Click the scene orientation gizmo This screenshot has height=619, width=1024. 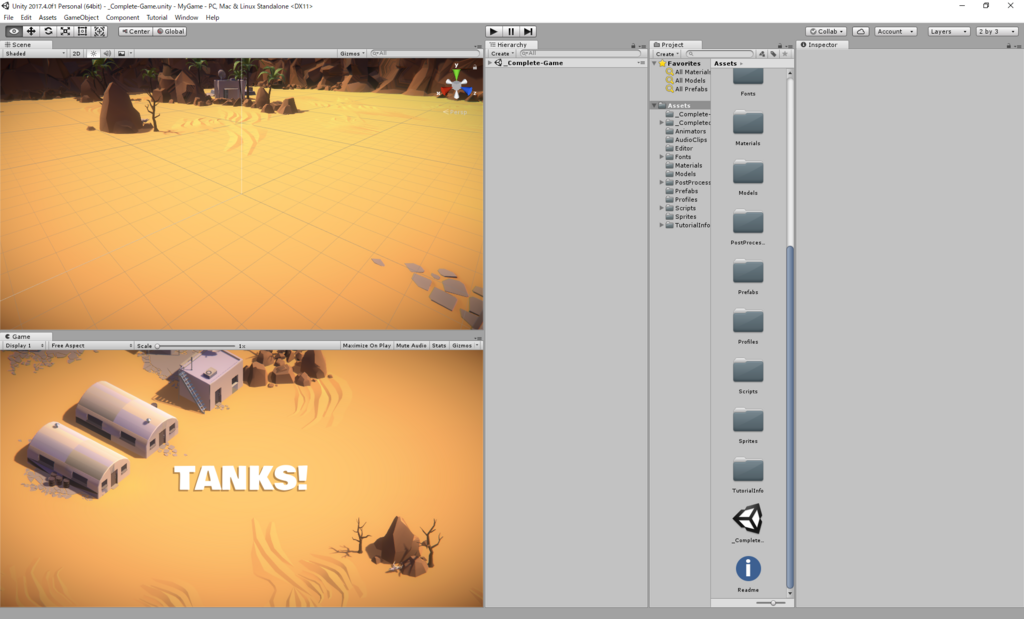[456, 85]
